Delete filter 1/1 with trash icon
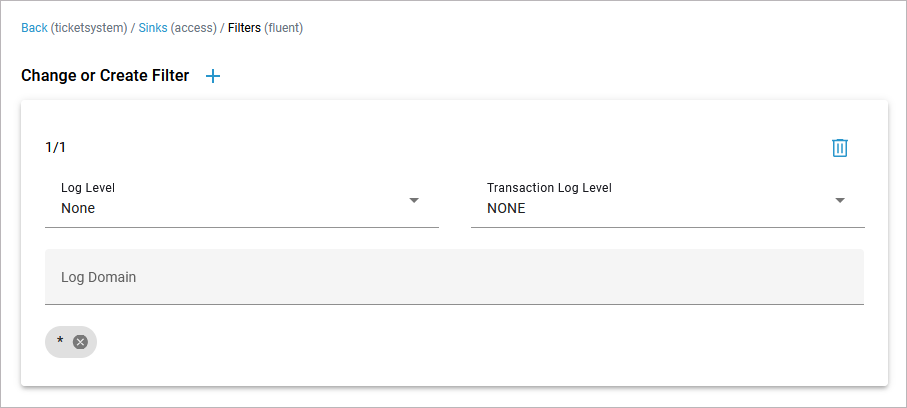907x408 pixels. (x=840, y=148)
